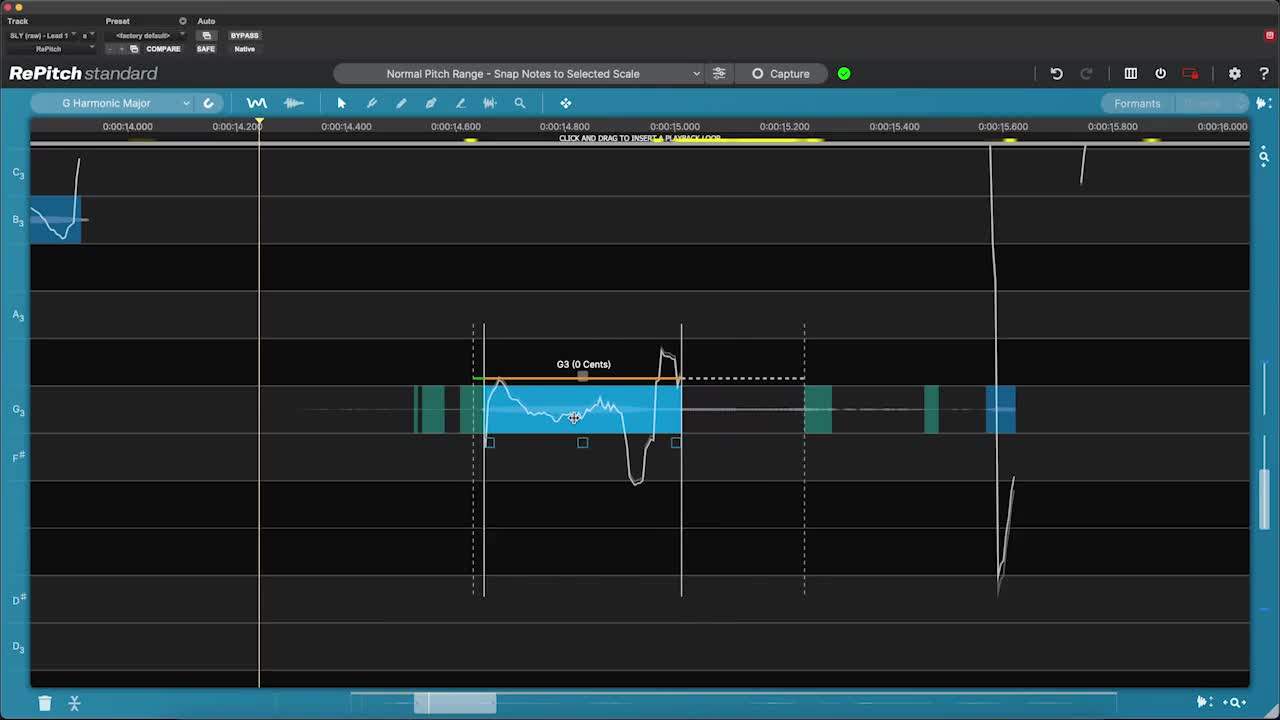Click the D3 piano key label
The image size is (1280, 720).
click(18, 647)
